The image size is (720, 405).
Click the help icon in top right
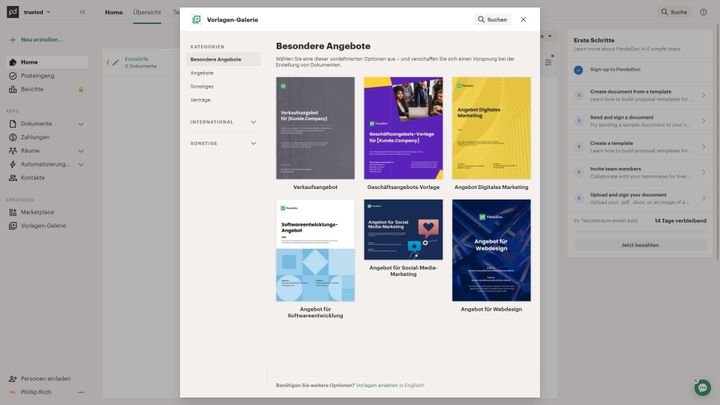703,12
